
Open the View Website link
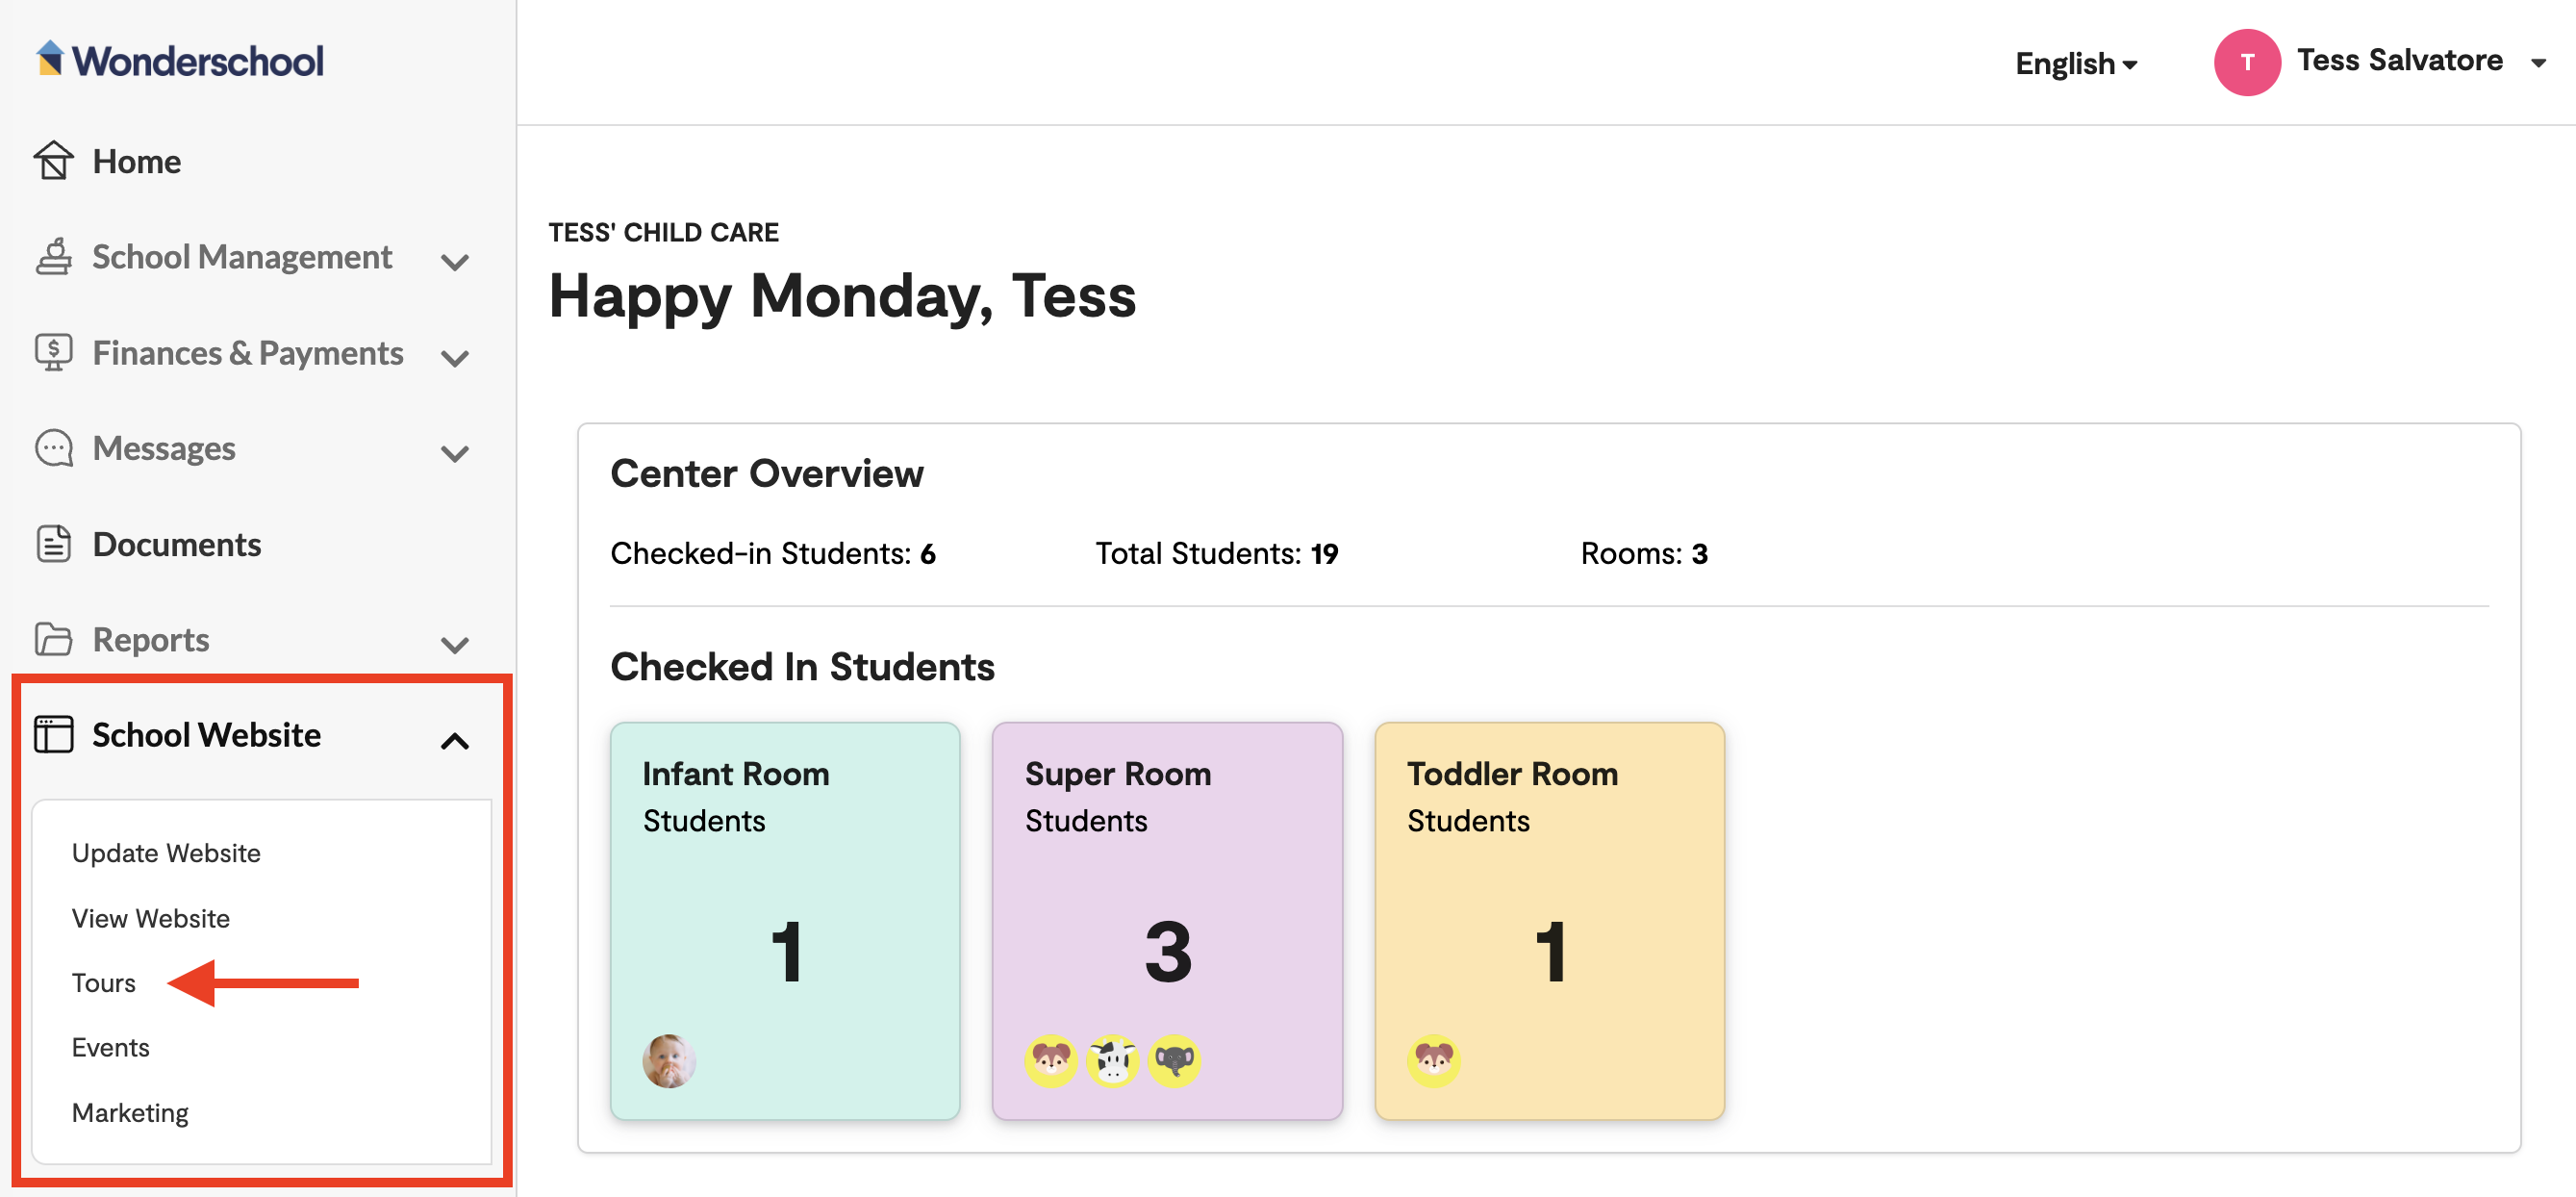pos(151,918)
